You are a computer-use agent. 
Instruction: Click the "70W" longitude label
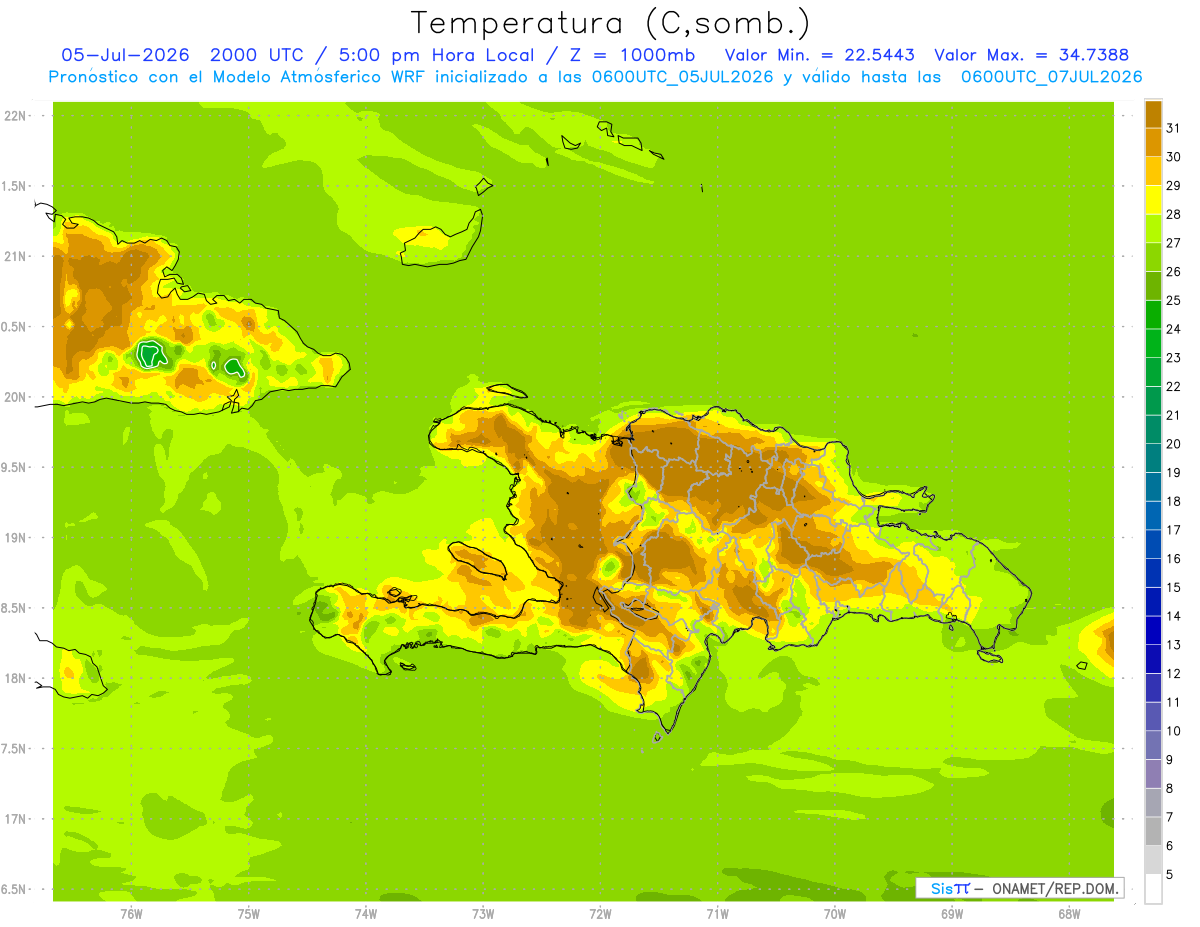coord(835,914)
